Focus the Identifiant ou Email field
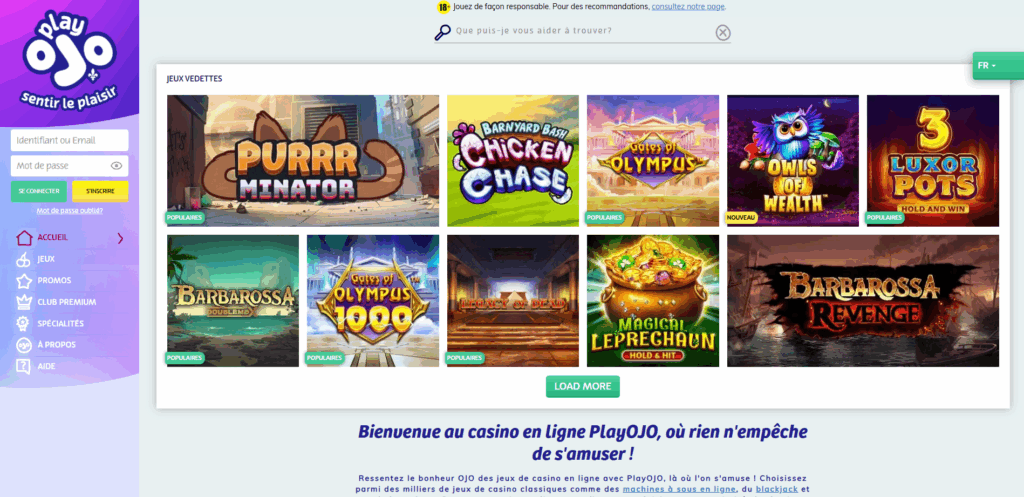1024x497 pixels. click(69, 140)
